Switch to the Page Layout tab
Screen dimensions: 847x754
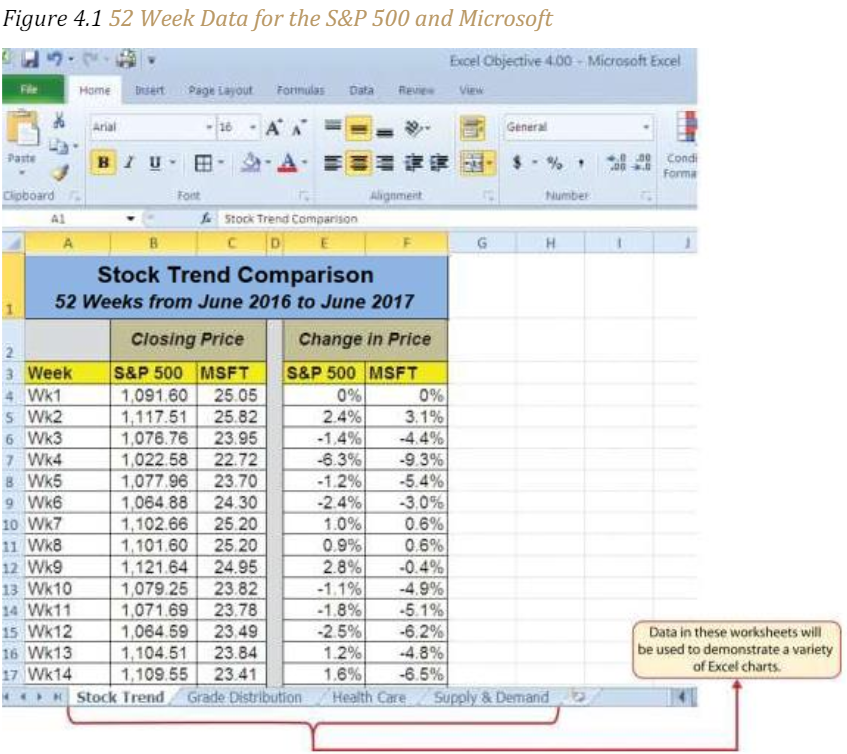[220, 90]
